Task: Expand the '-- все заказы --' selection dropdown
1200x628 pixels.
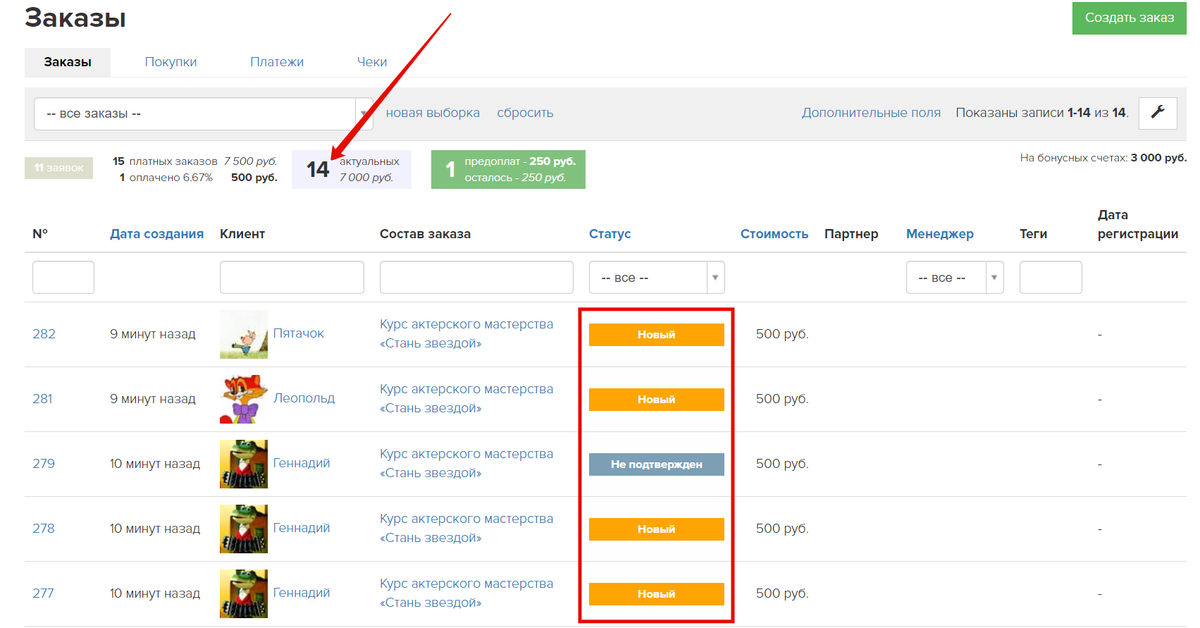Action: pyautogui.click(x=204, y=113)
